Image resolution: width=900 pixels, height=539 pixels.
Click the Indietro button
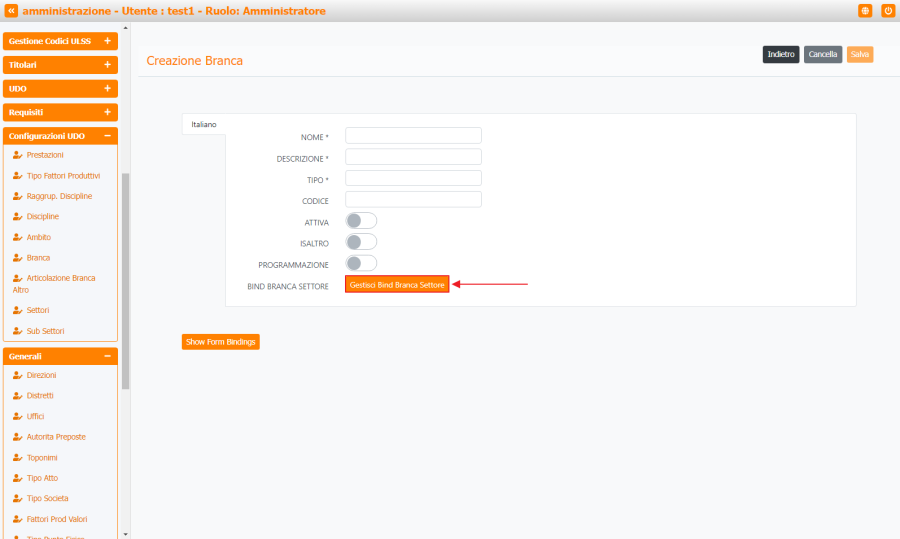(781, 55)
